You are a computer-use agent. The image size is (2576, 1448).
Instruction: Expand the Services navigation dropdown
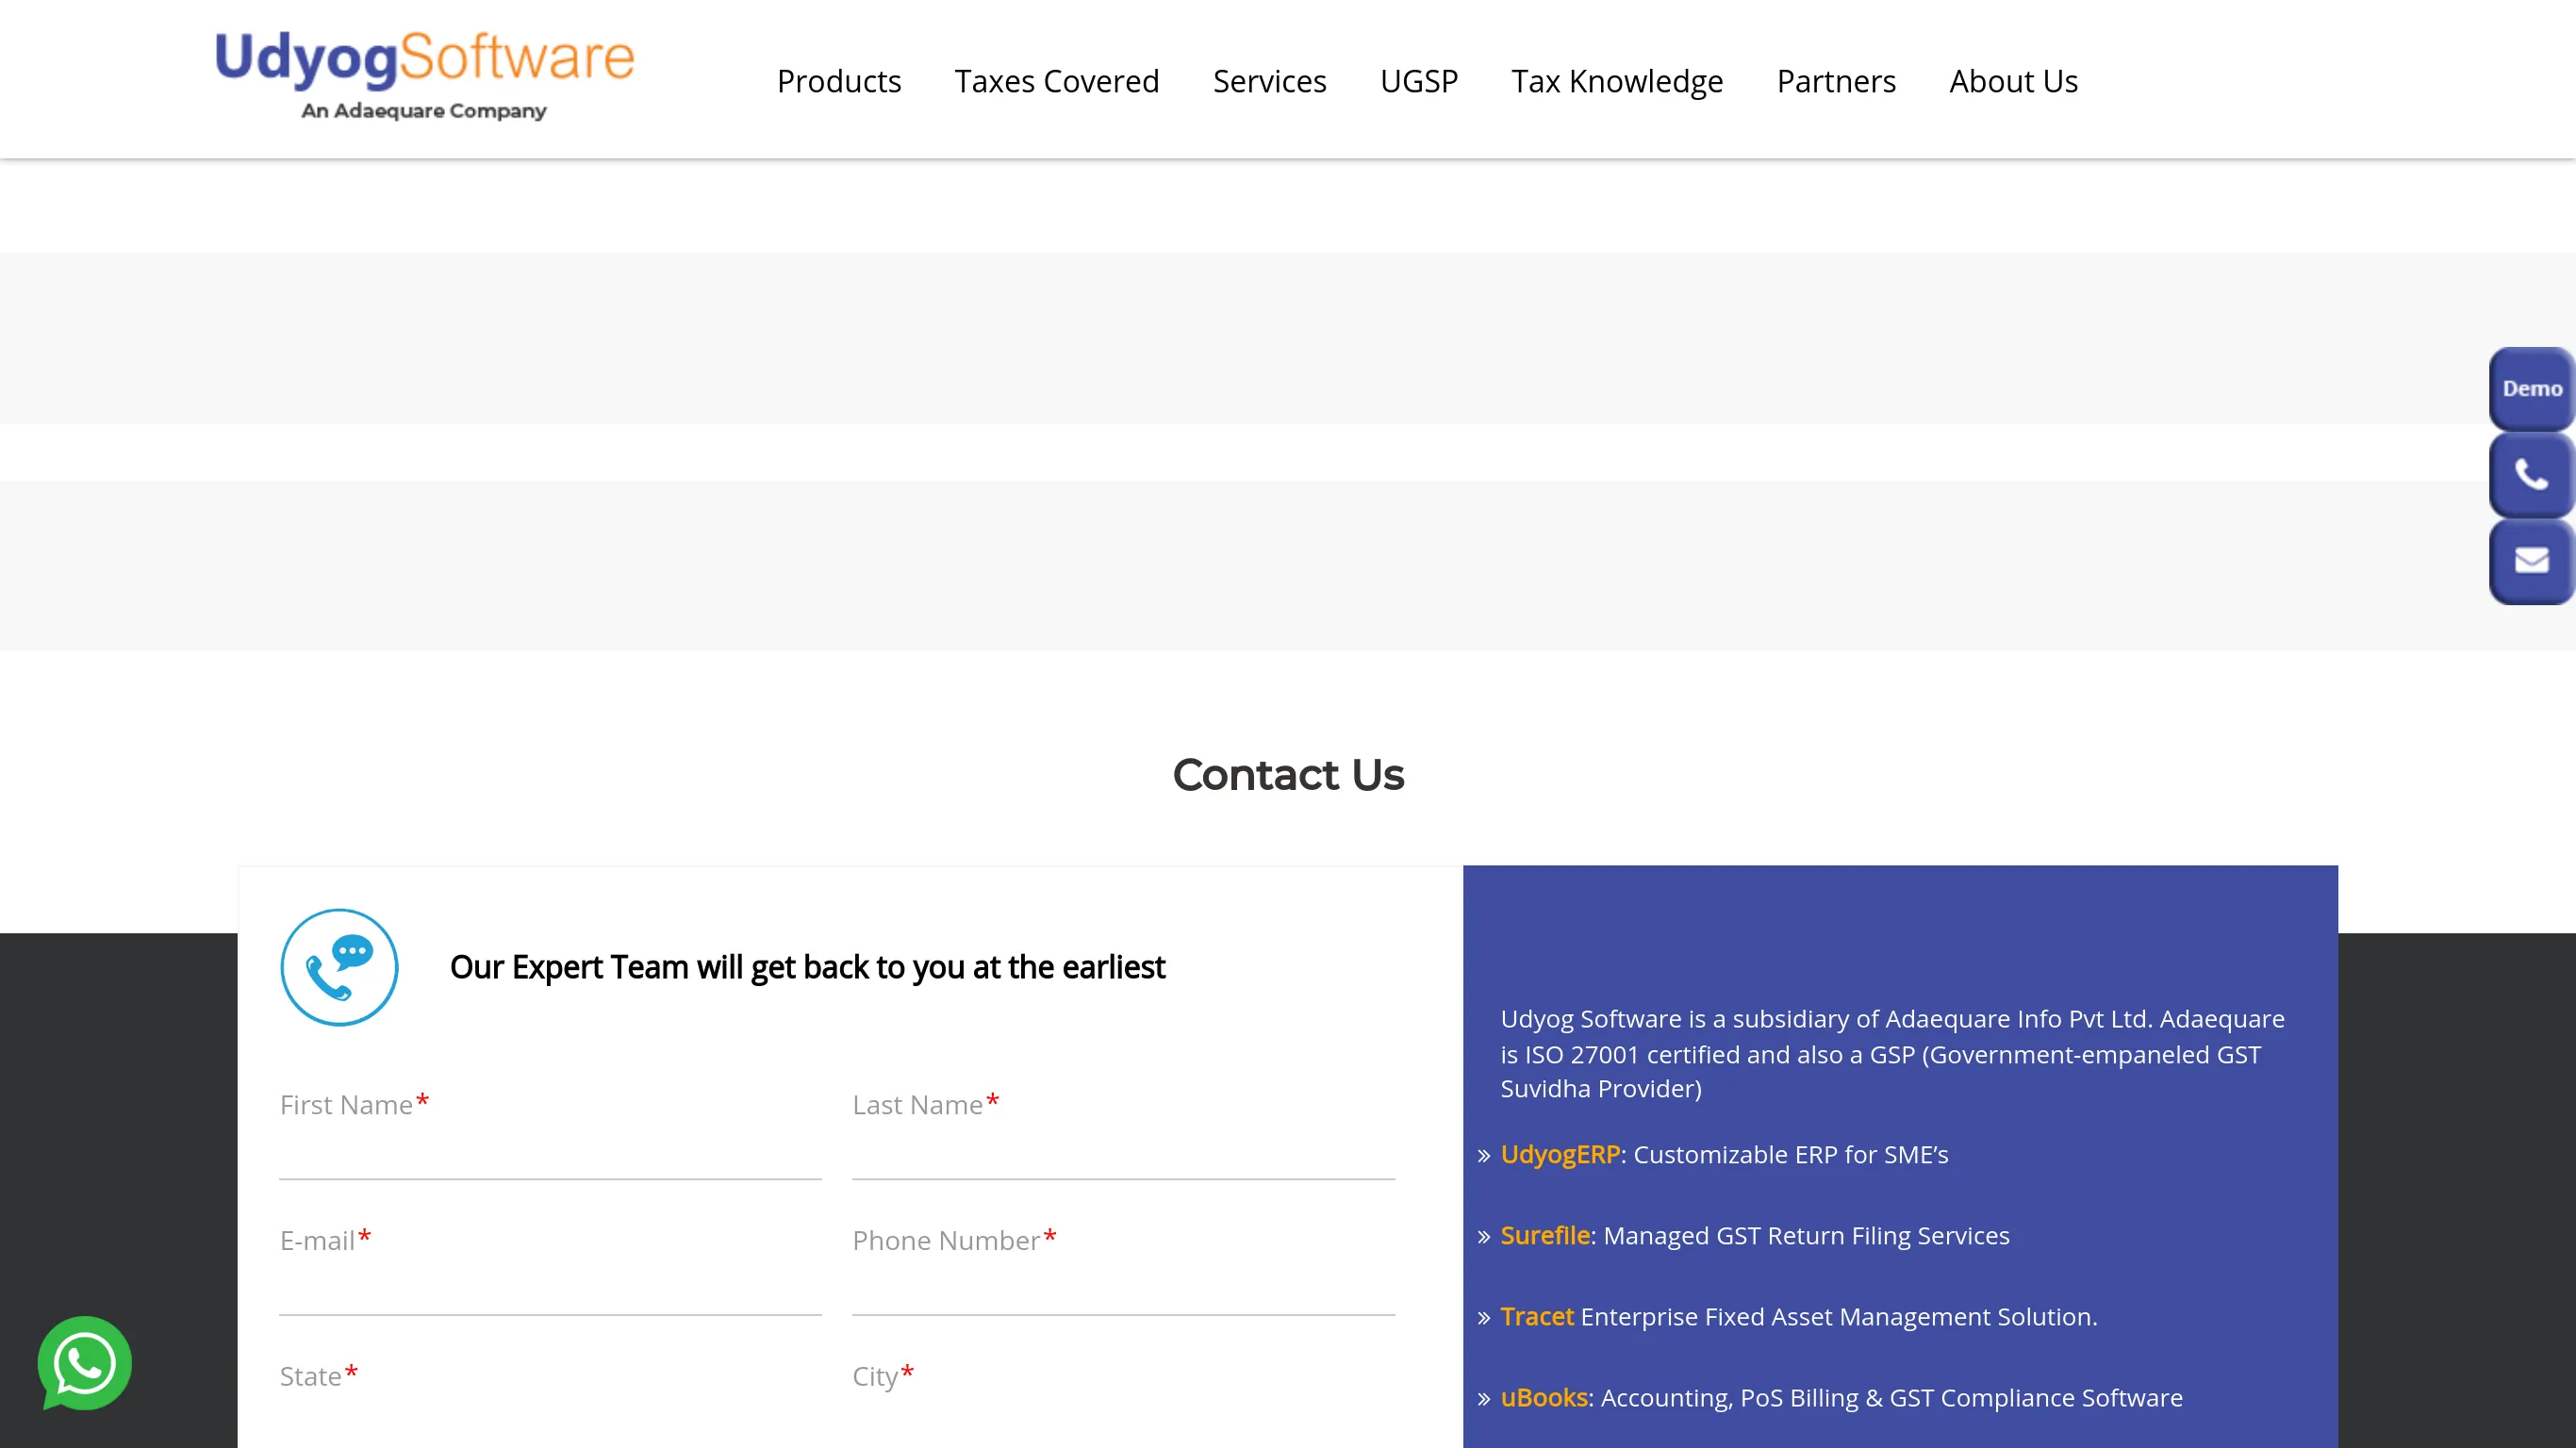[1270, 79]
